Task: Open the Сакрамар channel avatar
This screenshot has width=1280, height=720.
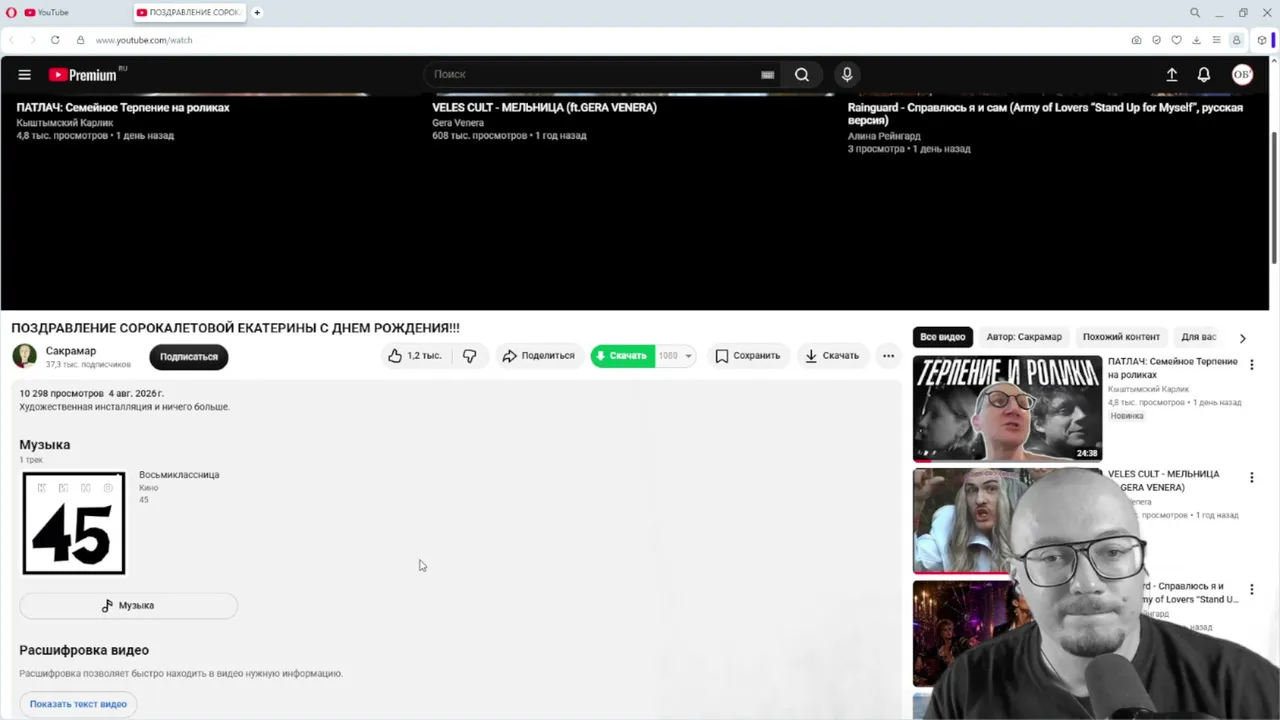Action: 25,356
